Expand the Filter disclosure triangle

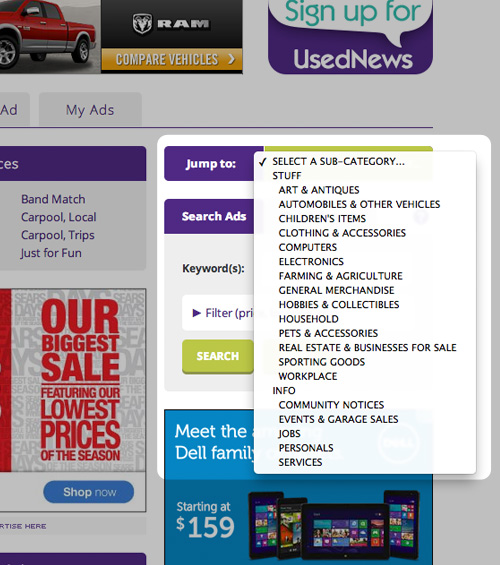(196, 313)
